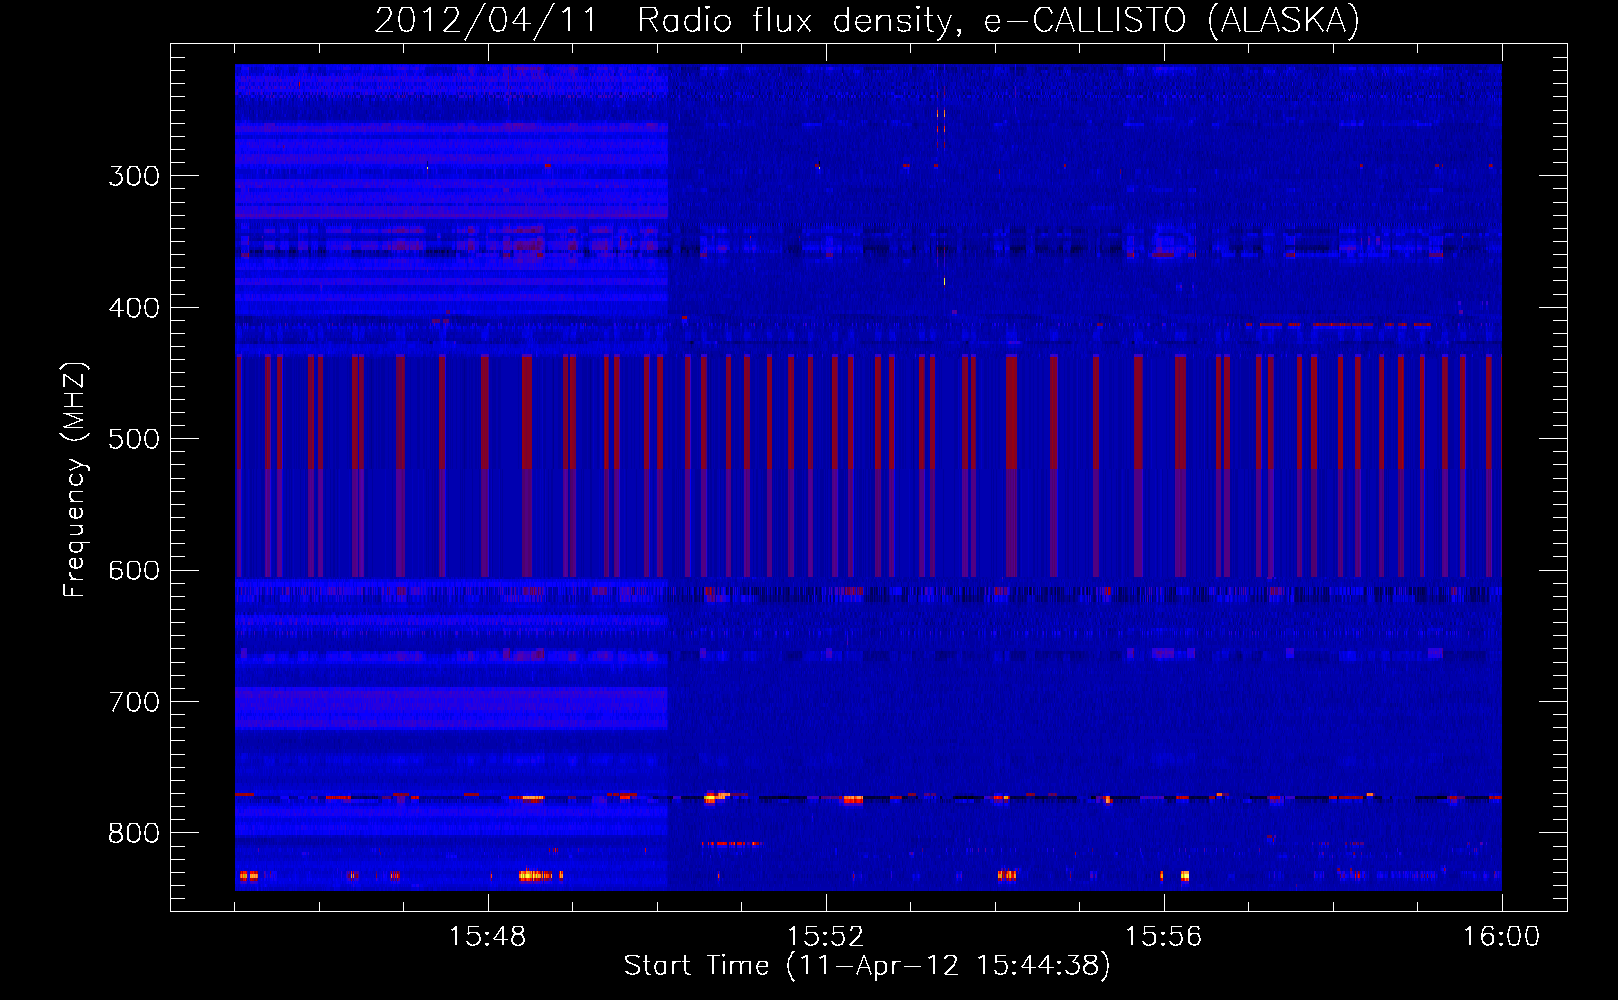Click the 500 frequency tick label
1618x1000 pixels.
pyautogui.click(x=134, y=439)
